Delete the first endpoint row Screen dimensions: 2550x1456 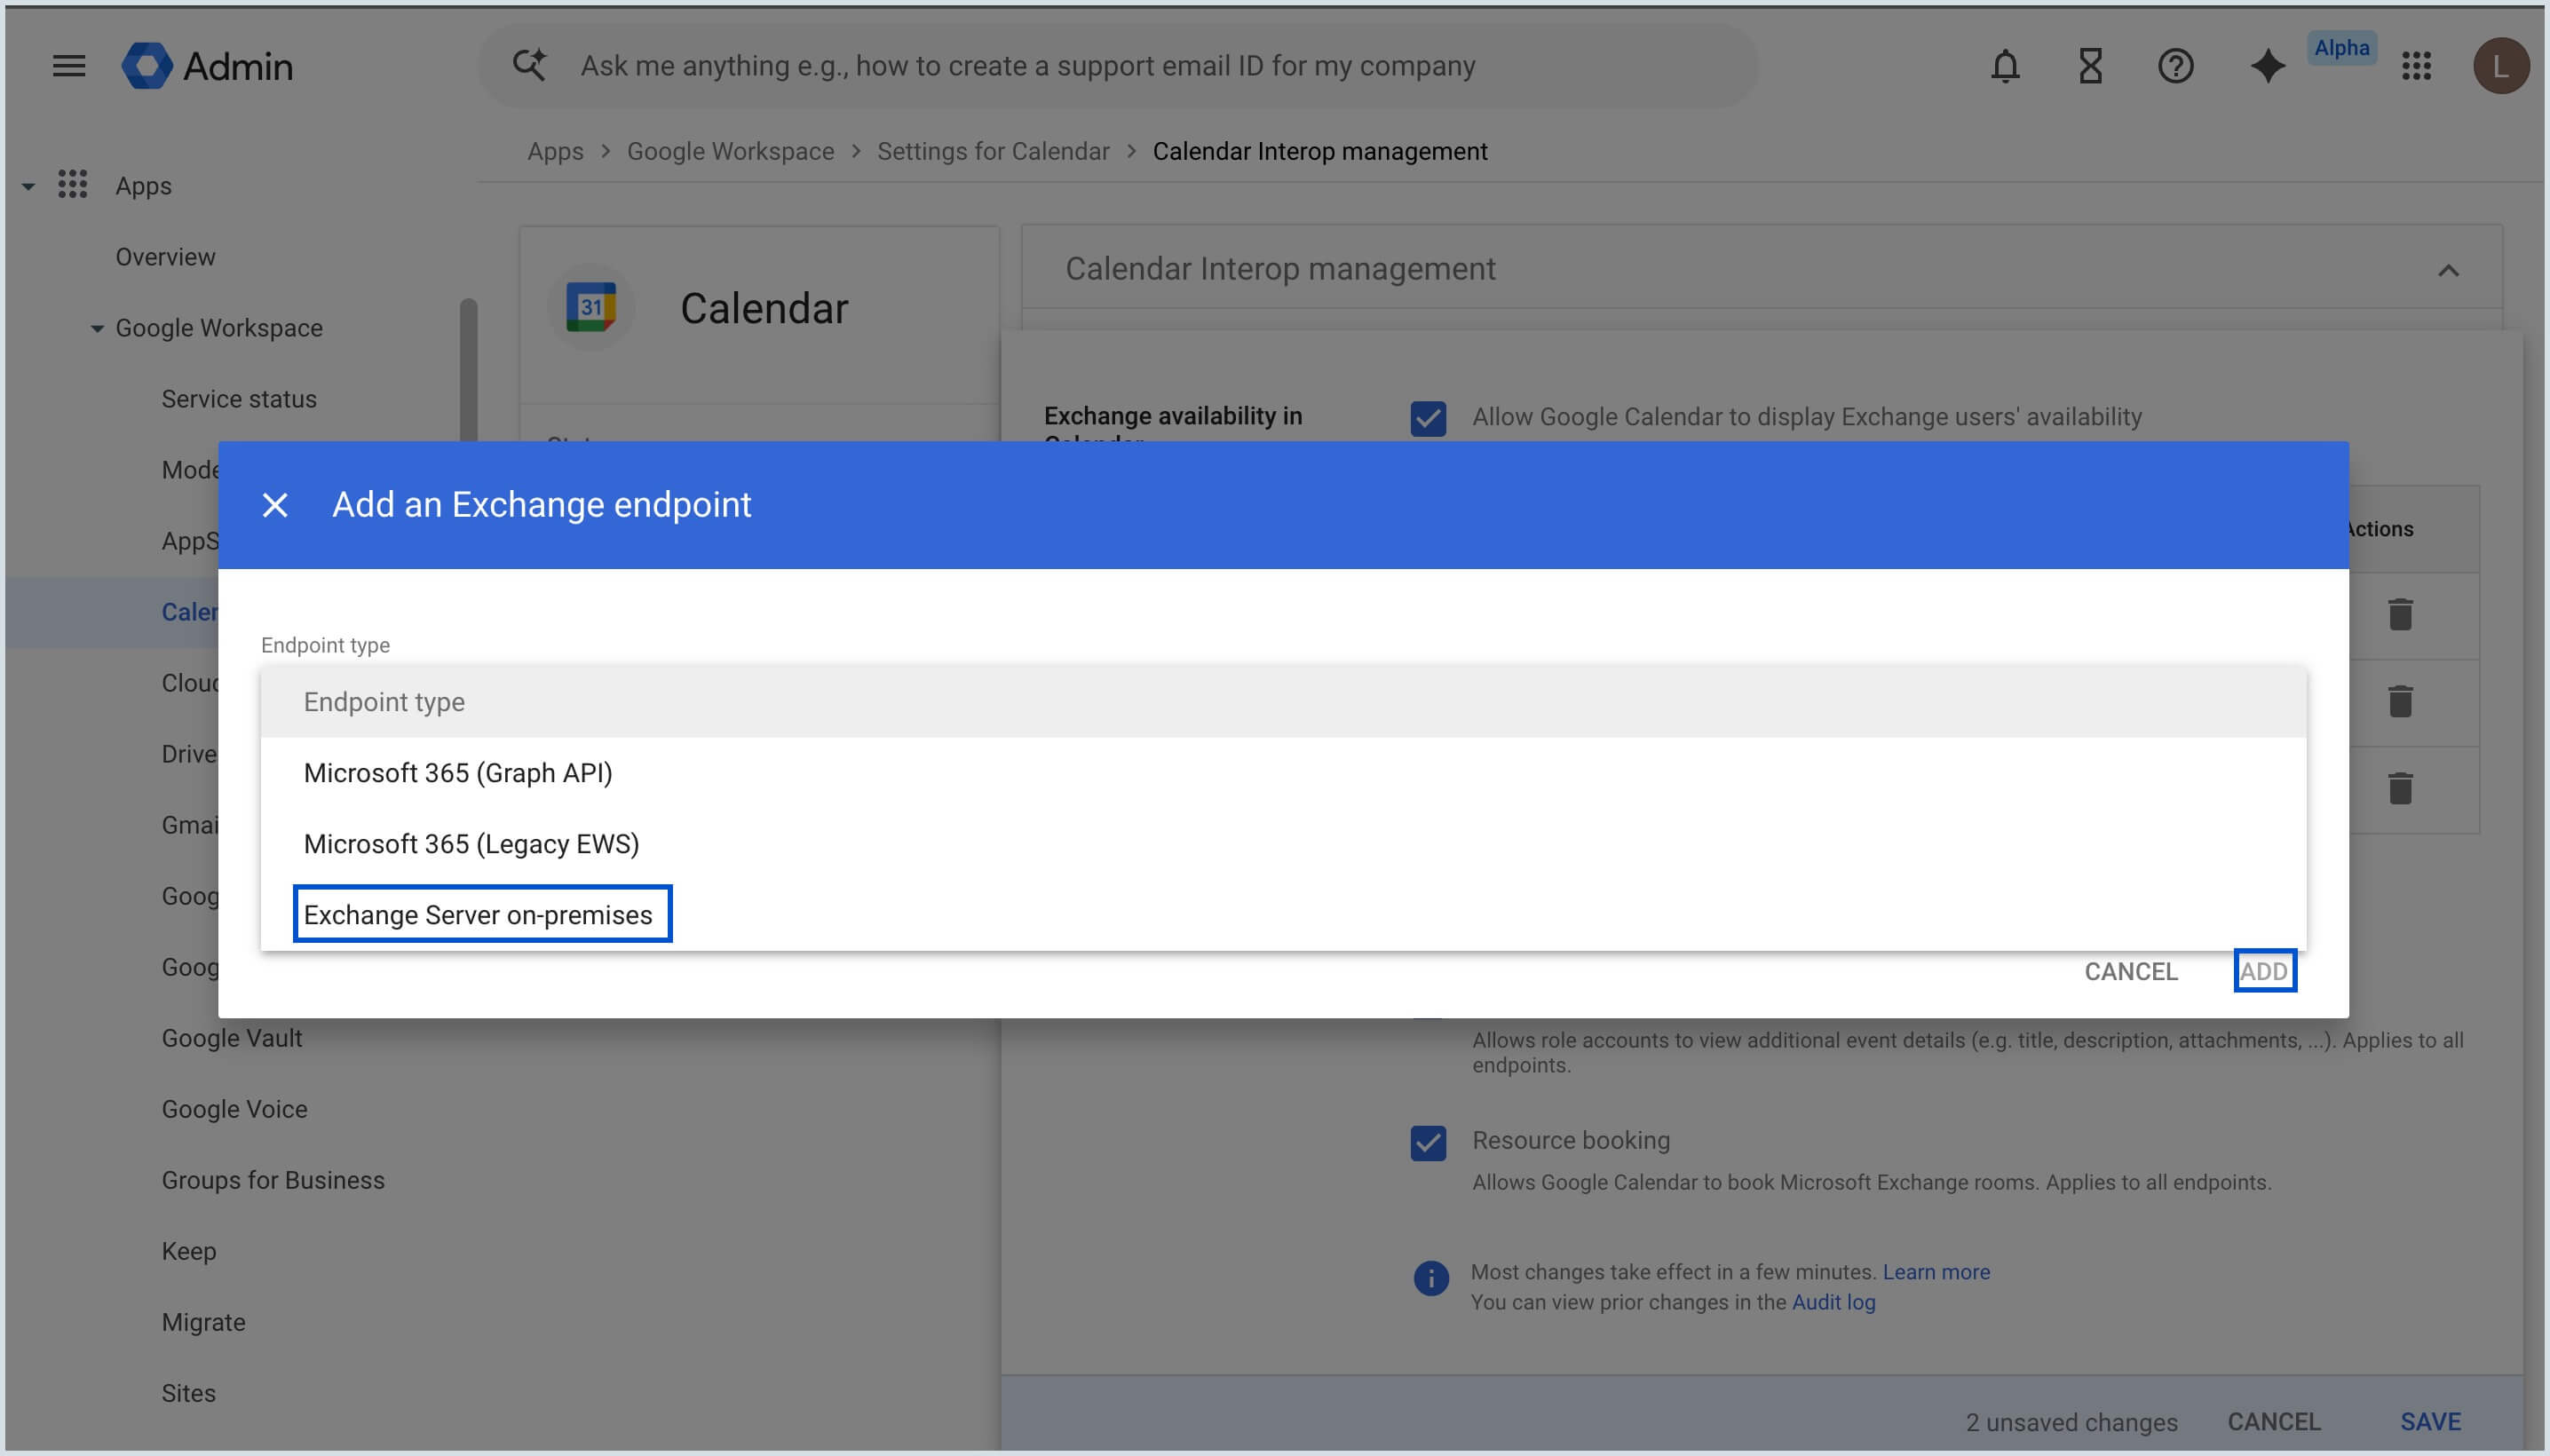coord(2400,614)
